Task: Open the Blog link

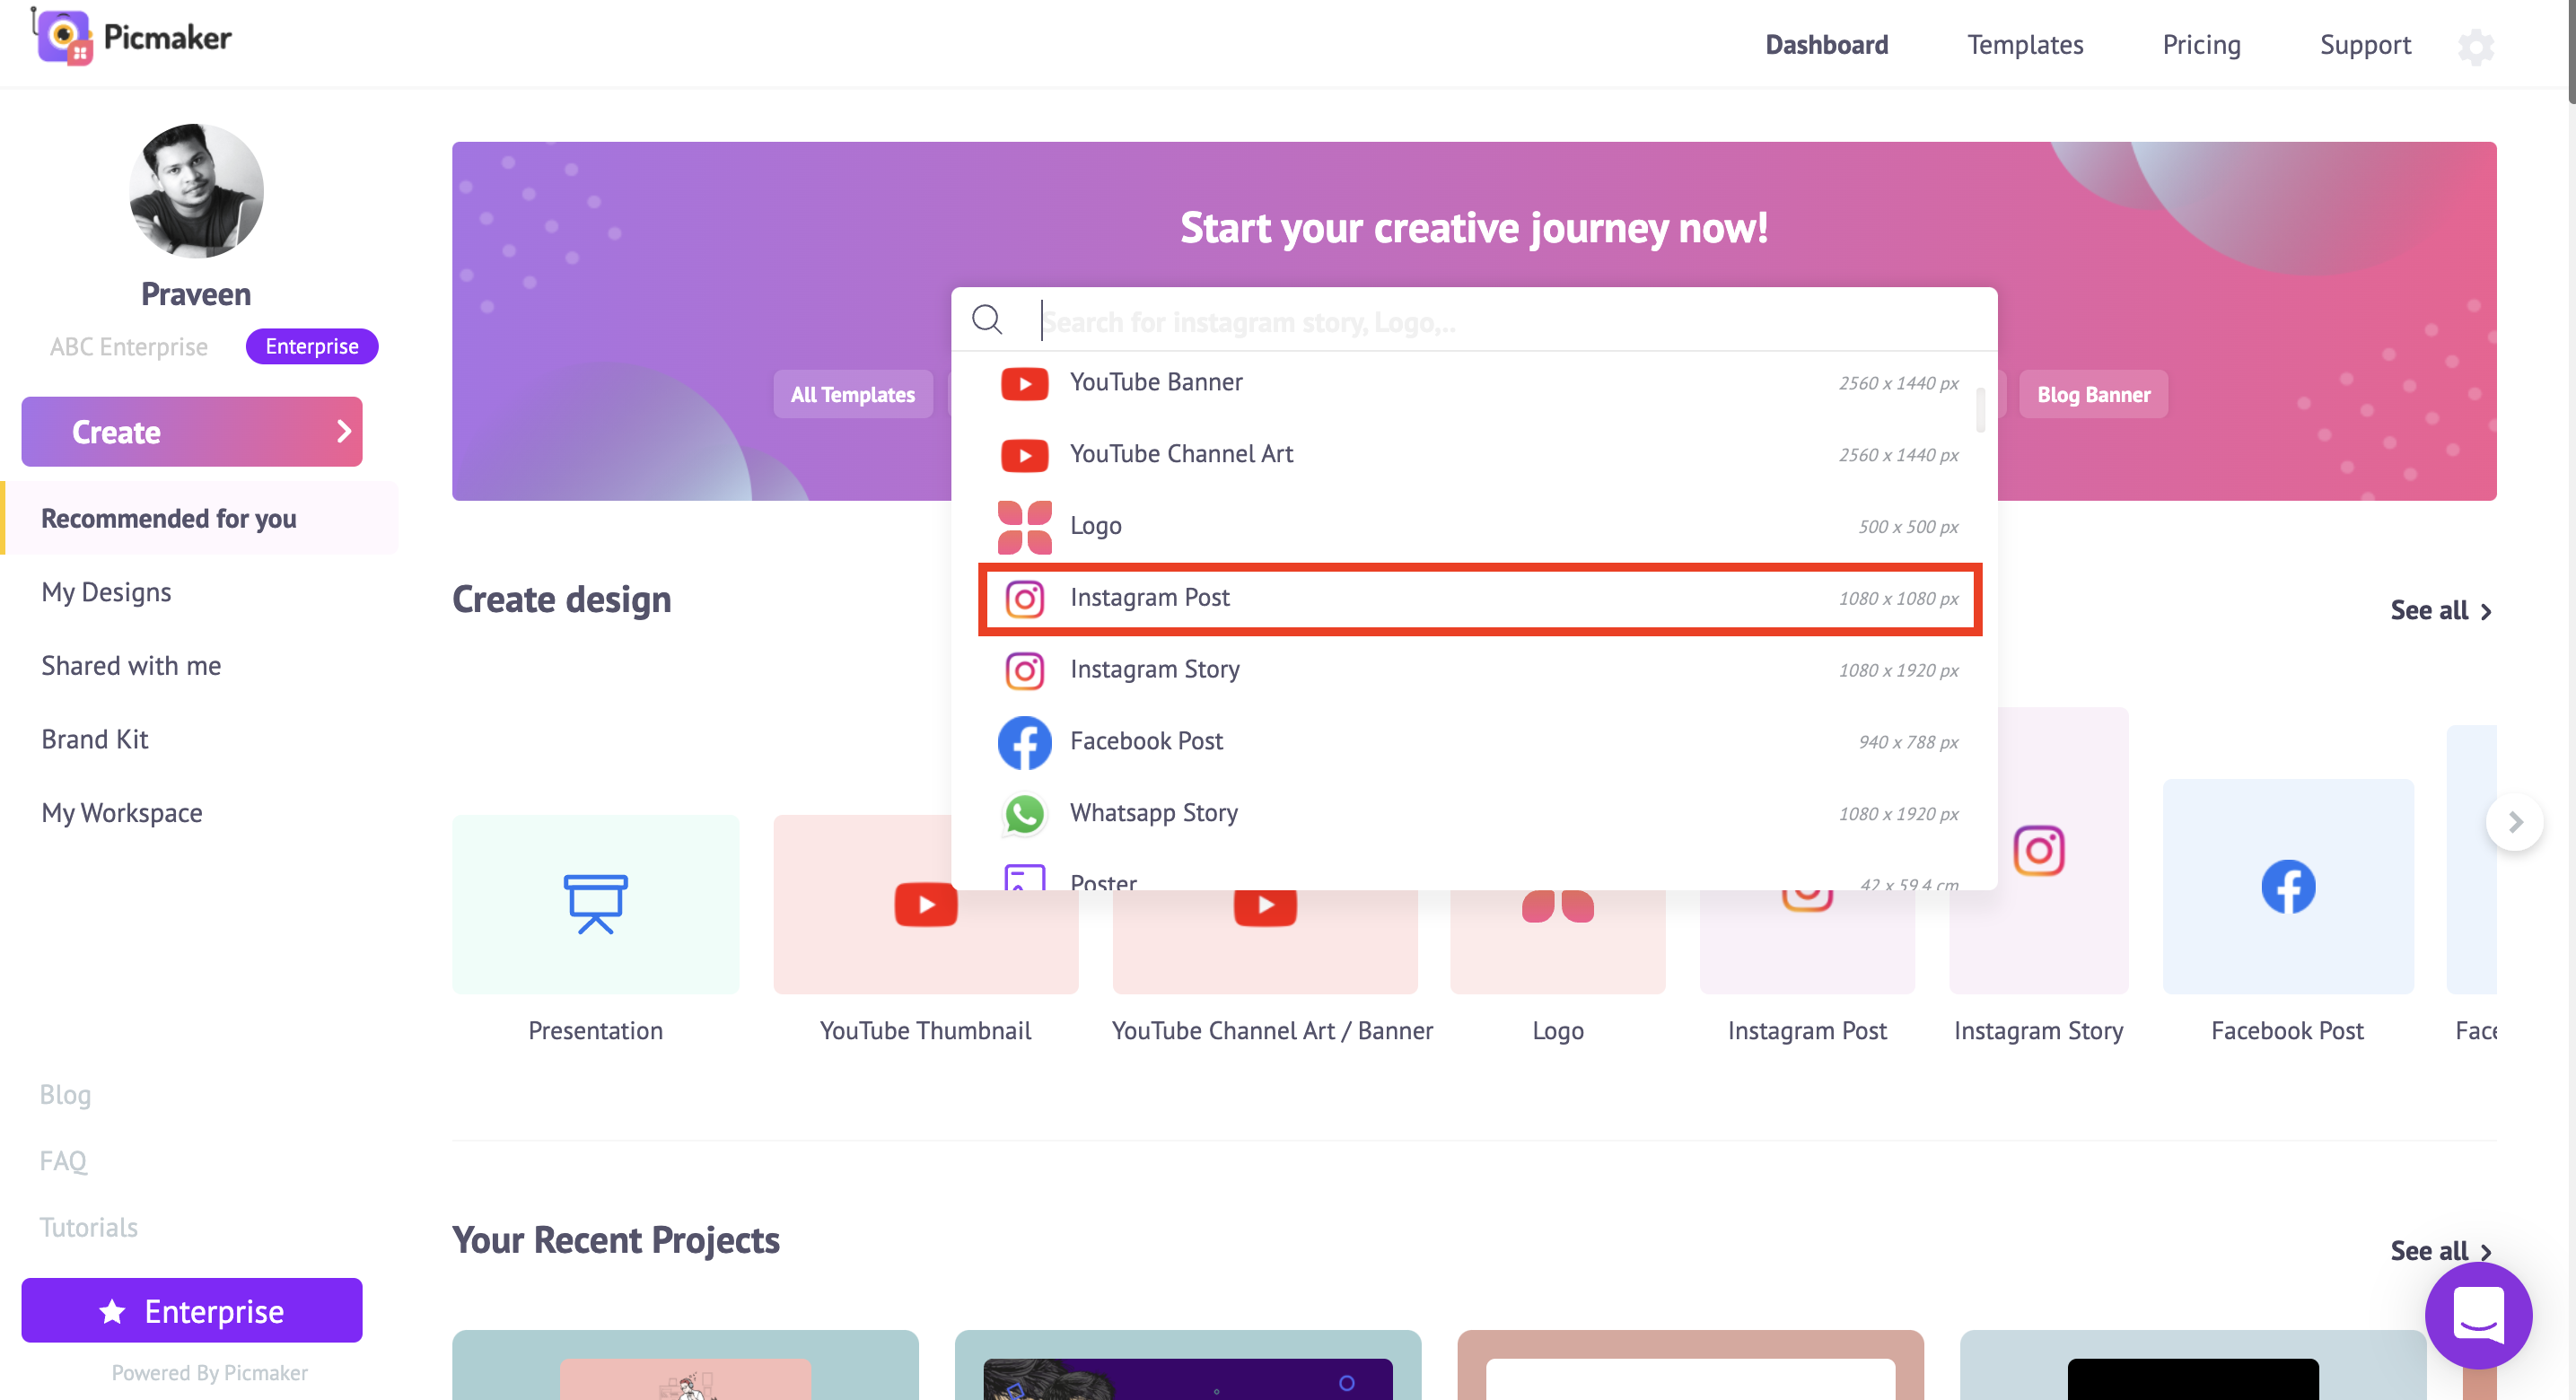Action: coord(65,1094)
